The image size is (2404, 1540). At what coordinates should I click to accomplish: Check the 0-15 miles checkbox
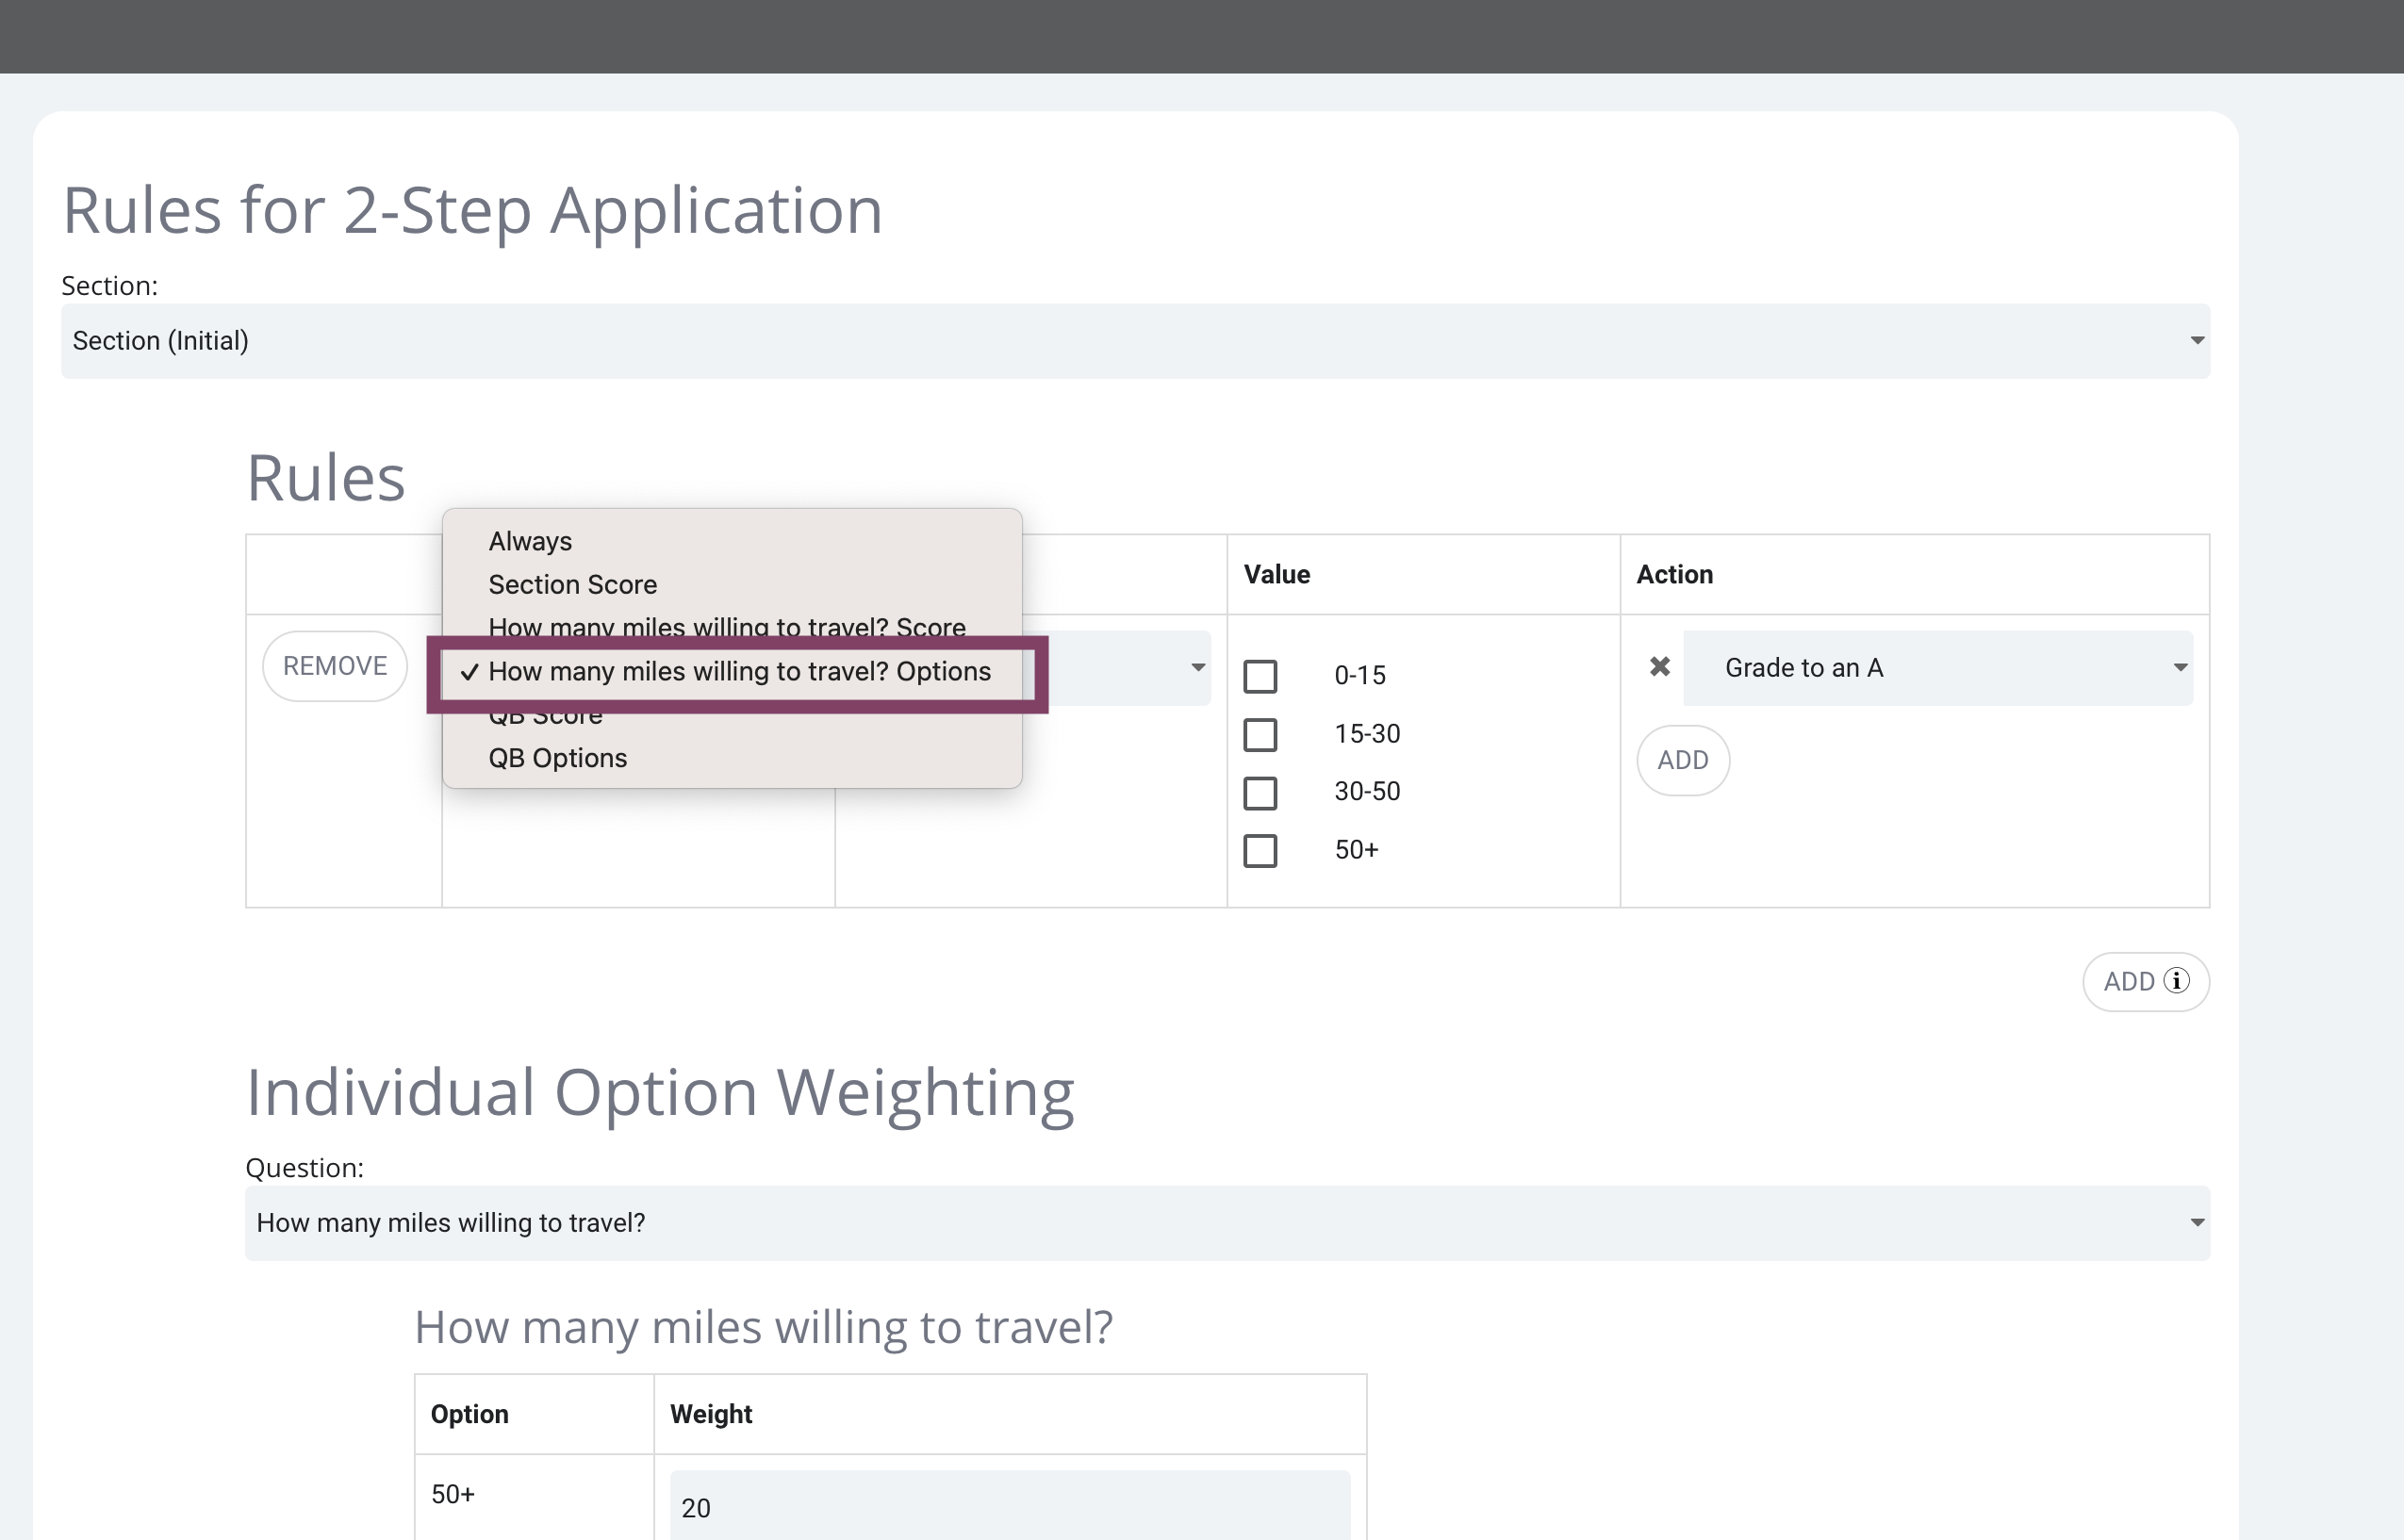click(1260, 676)
